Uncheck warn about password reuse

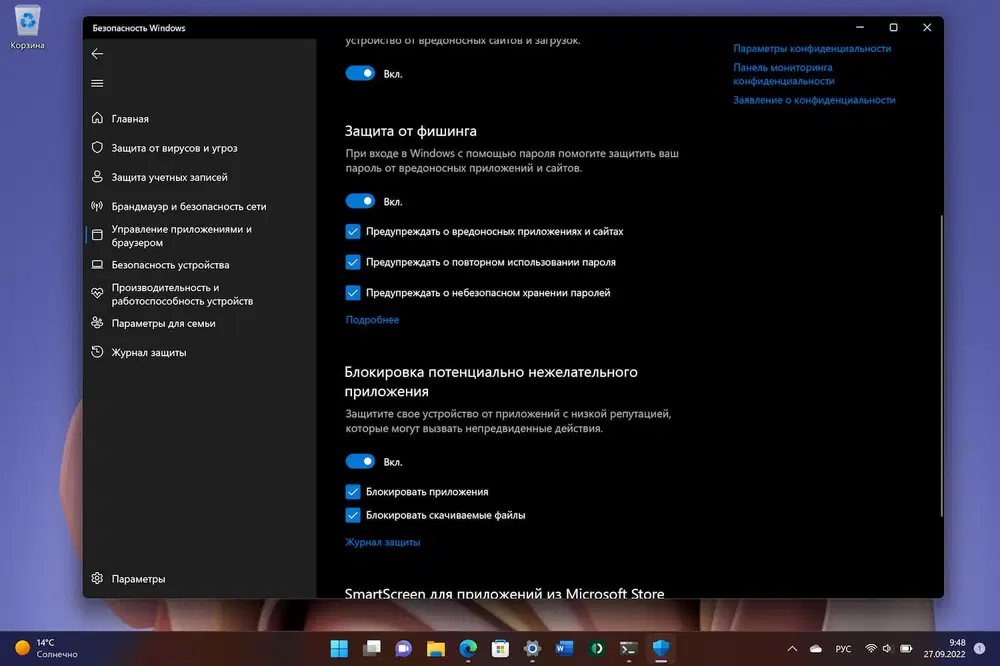(x=353, y=262)
